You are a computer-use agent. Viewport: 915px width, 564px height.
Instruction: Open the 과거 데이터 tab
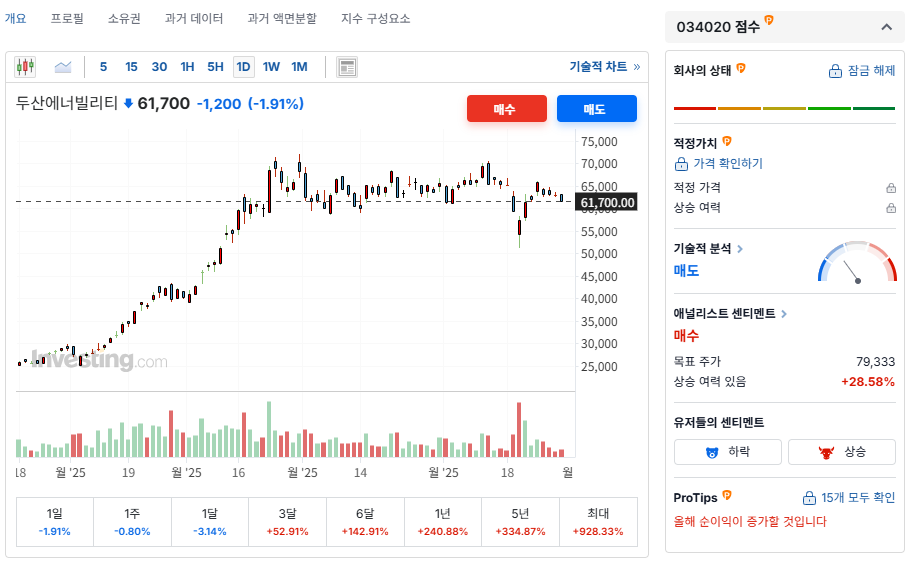(x=194, y=19)
